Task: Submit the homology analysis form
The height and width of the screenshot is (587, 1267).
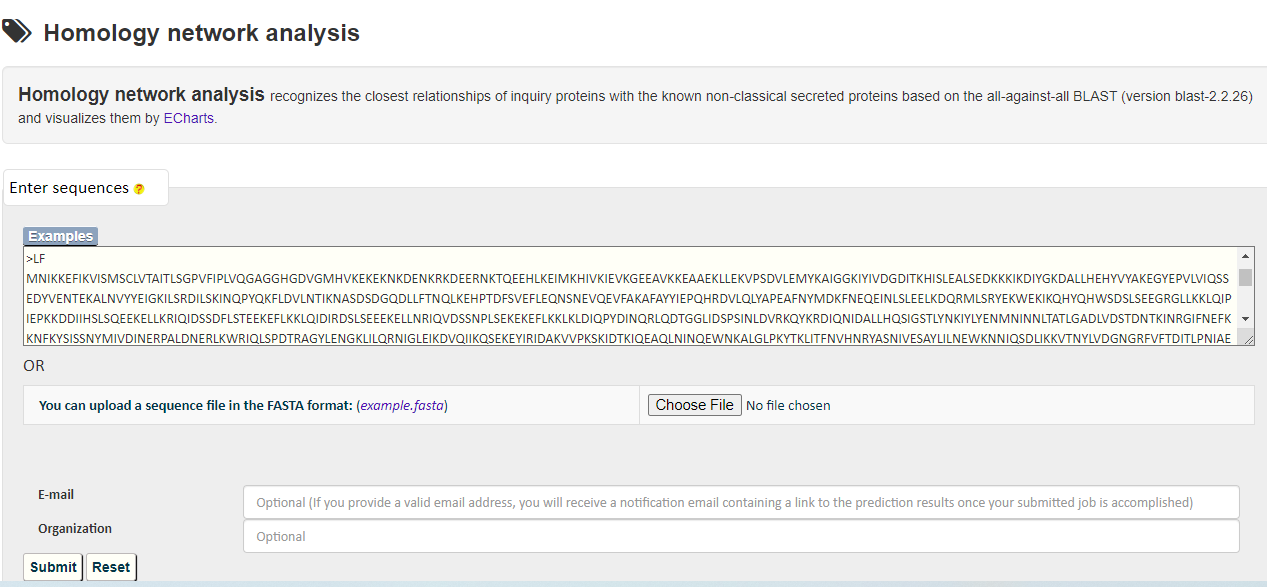Action: pyautogui.click(x=53, y=567)
